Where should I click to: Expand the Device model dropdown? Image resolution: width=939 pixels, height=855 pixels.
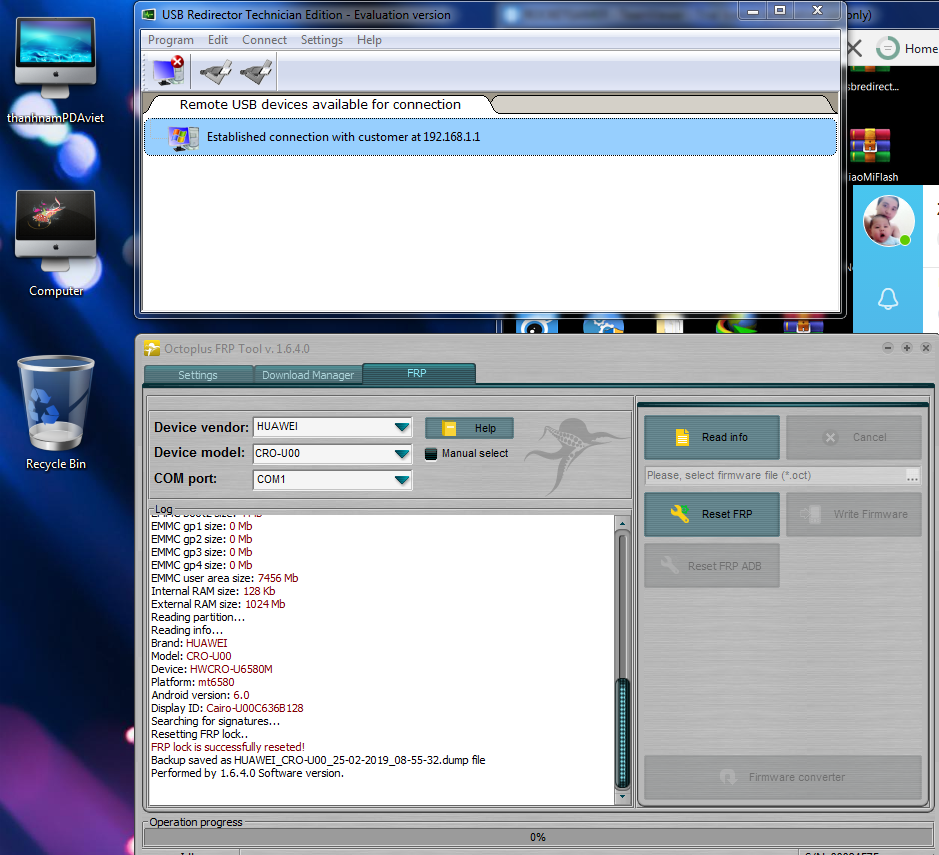point(402,454)
